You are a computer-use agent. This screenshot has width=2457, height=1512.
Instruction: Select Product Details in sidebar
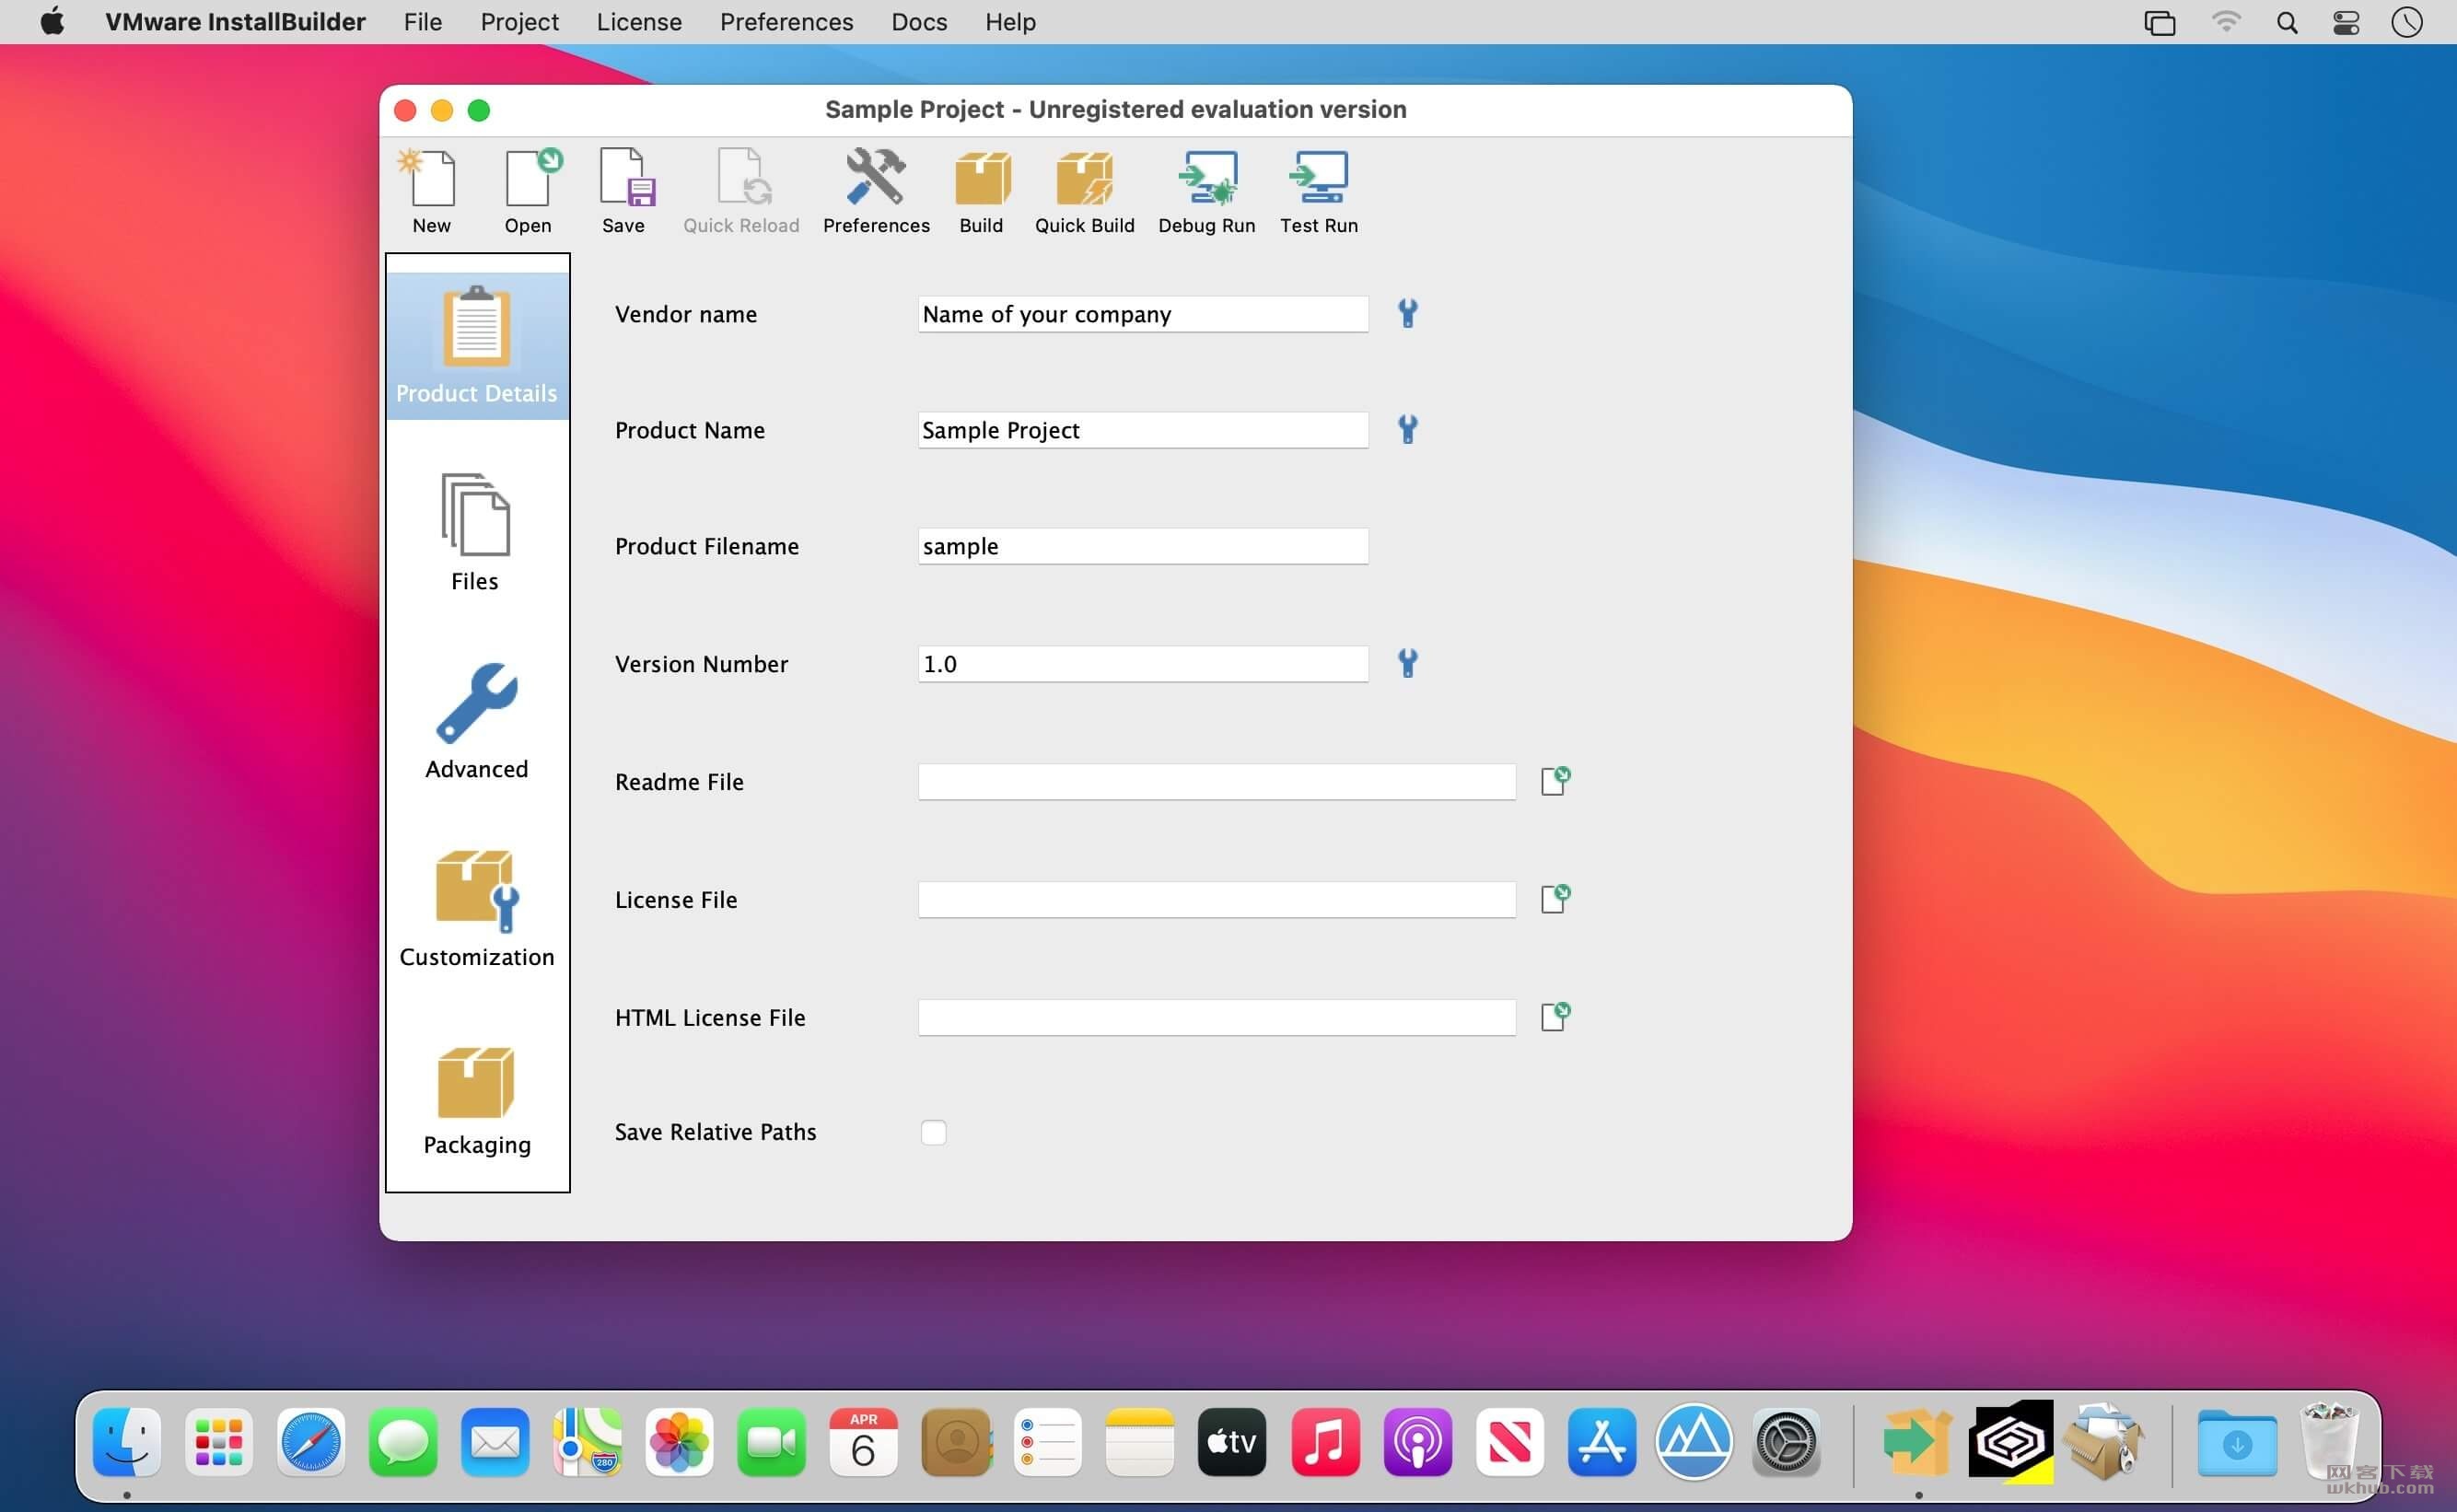coord(477,346)
